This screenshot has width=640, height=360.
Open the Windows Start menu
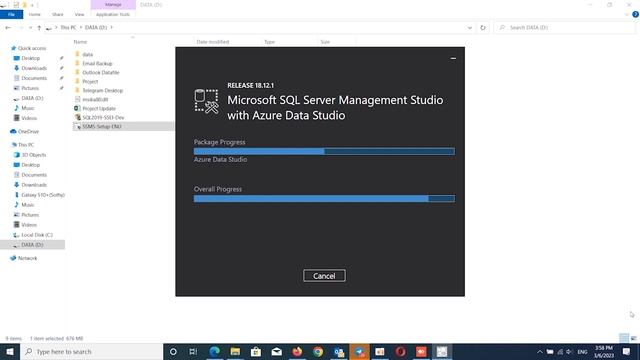[10, 351]
